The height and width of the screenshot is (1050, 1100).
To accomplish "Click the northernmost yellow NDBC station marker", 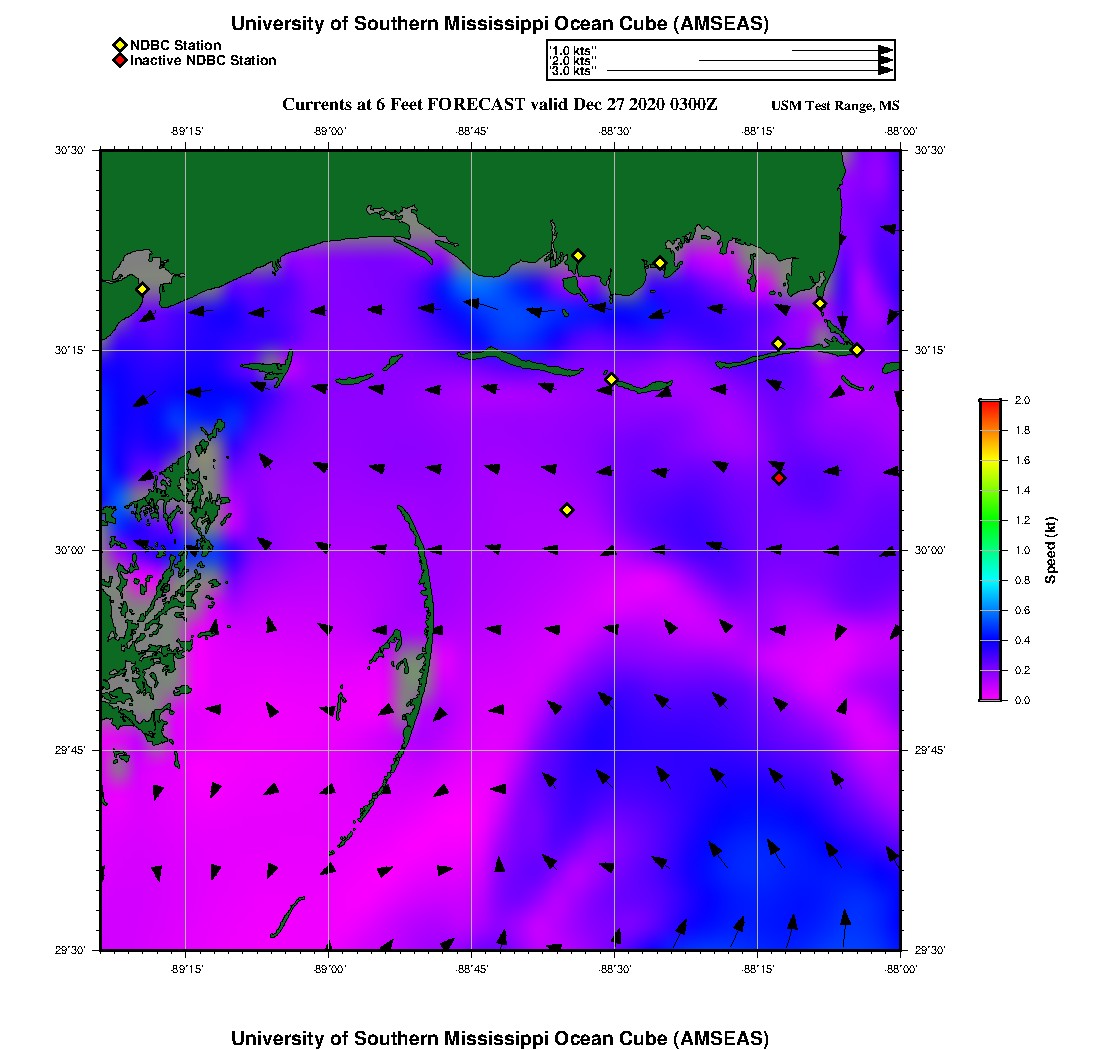I will pos(578,255).
